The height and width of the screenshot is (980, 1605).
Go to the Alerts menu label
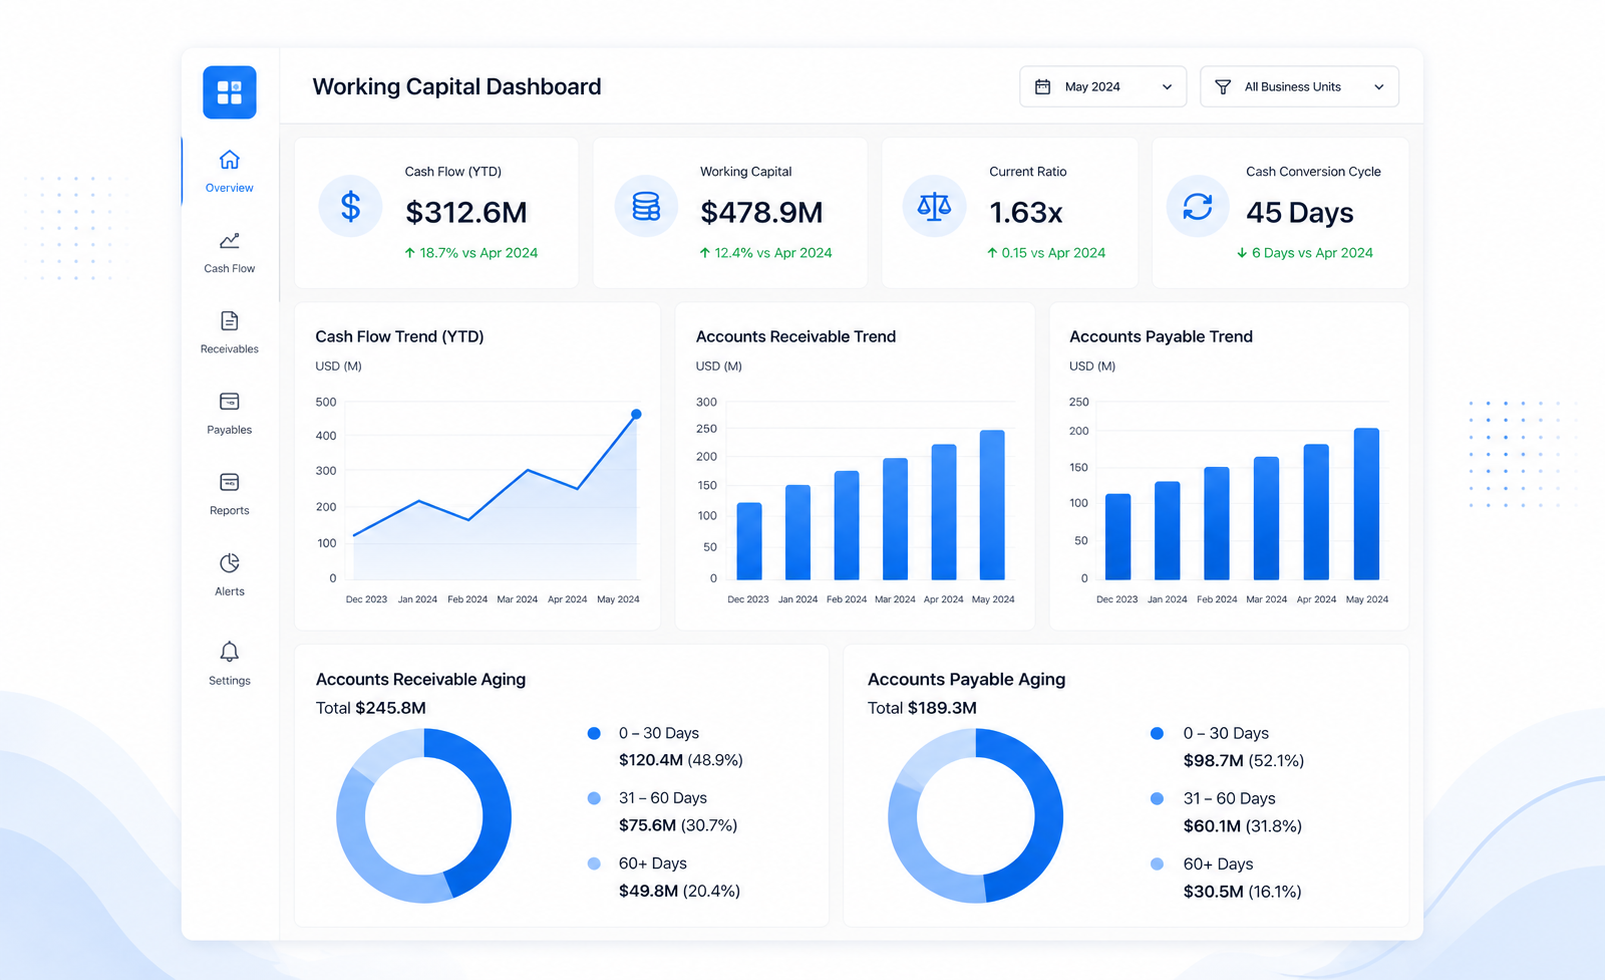coord(229,592)
